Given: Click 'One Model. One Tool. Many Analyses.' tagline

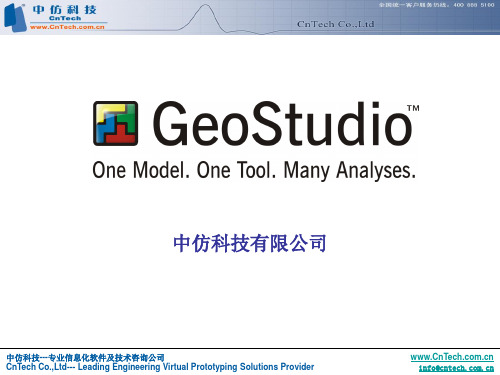Looking at the screenshot, I should coord(254,170).
